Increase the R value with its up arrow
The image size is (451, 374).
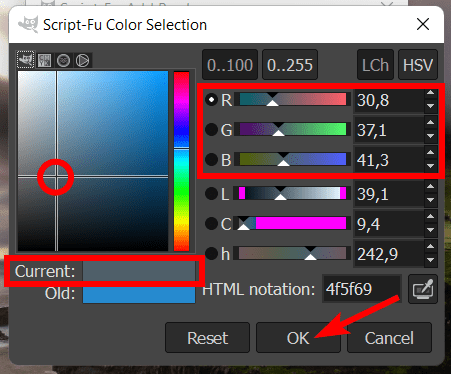click(431, 93)
